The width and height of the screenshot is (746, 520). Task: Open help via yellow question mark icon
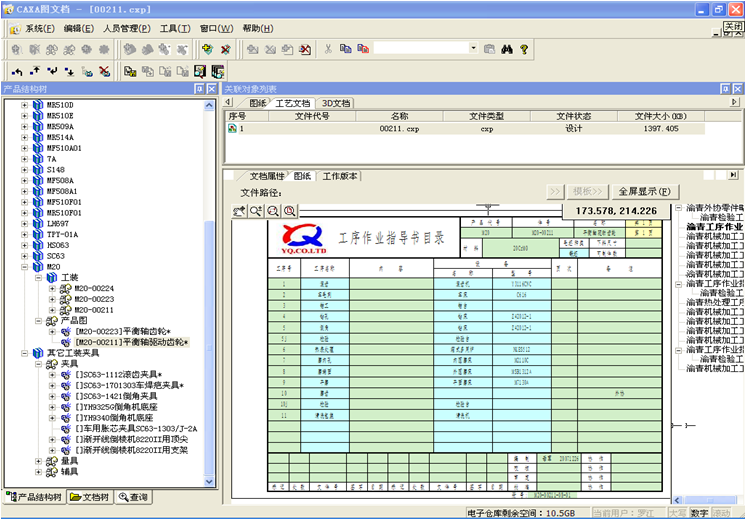[x=524, y=49]
